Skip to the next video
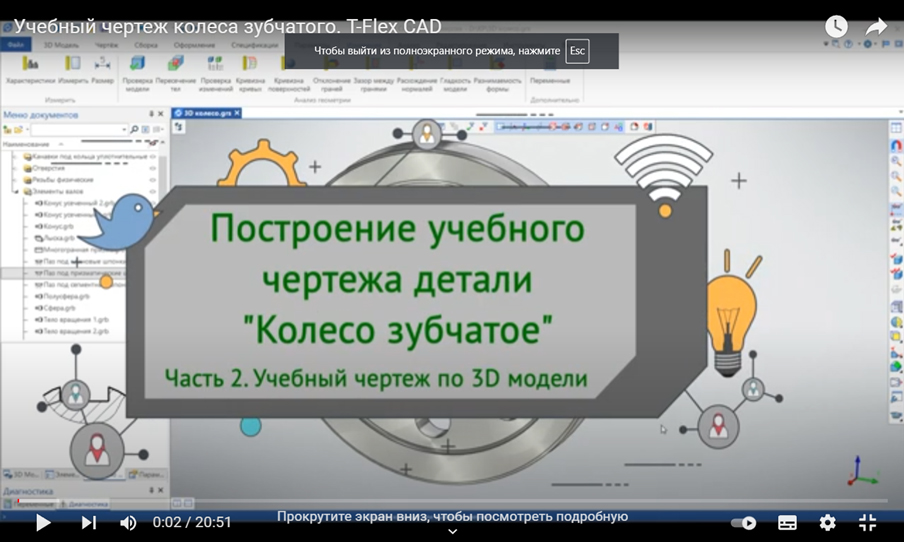 pos(88,522)
